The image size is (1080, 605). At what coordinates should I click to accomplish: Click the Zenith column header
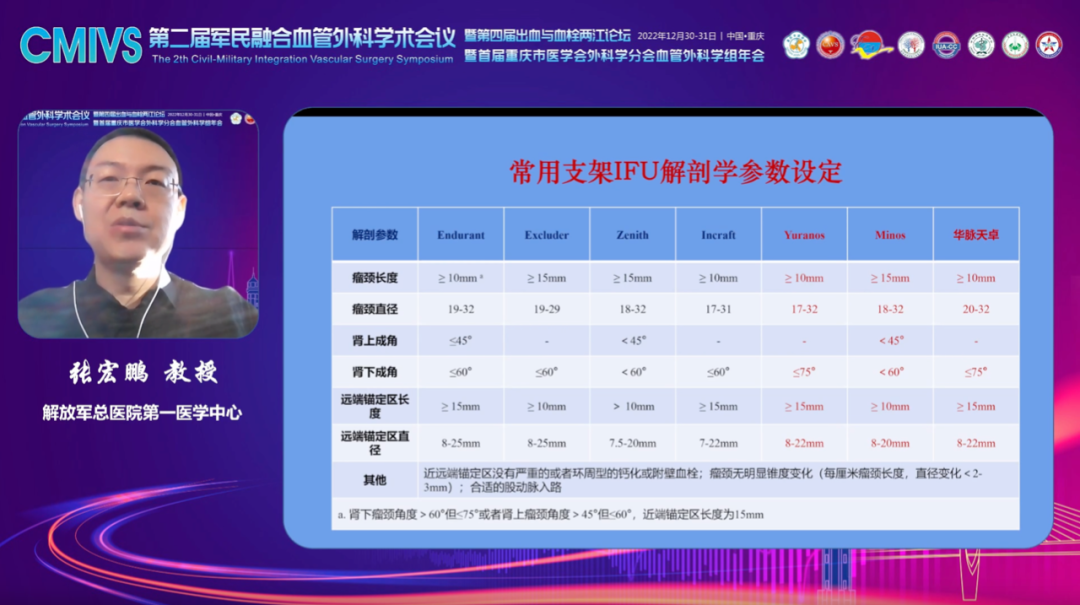pyautogui.click(x=632, y=234)
